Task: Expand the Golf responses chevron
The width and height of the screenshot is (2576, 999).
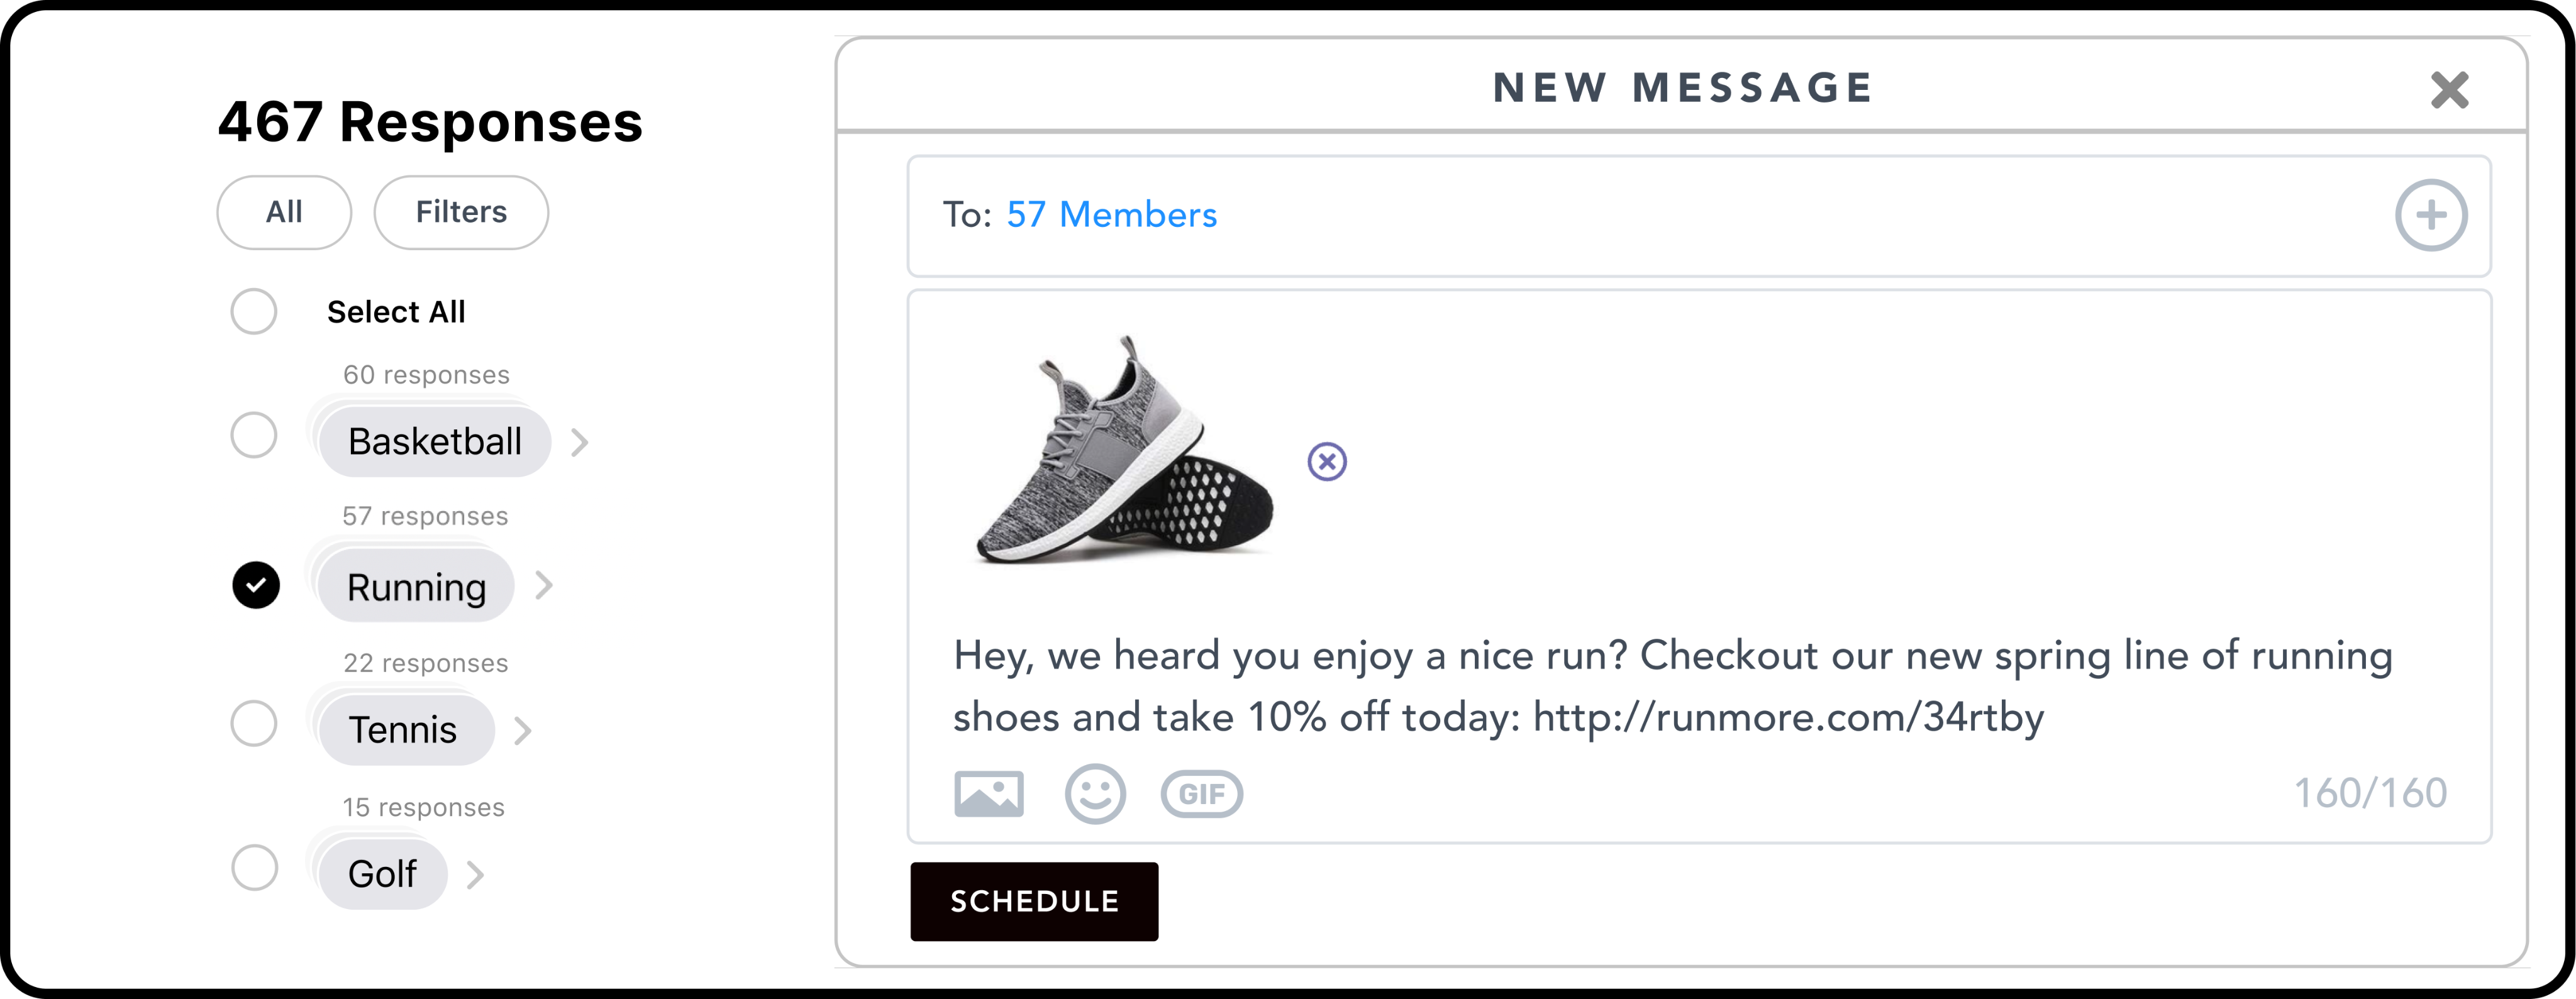Action: pyautogui.click(x=475, y=875)
